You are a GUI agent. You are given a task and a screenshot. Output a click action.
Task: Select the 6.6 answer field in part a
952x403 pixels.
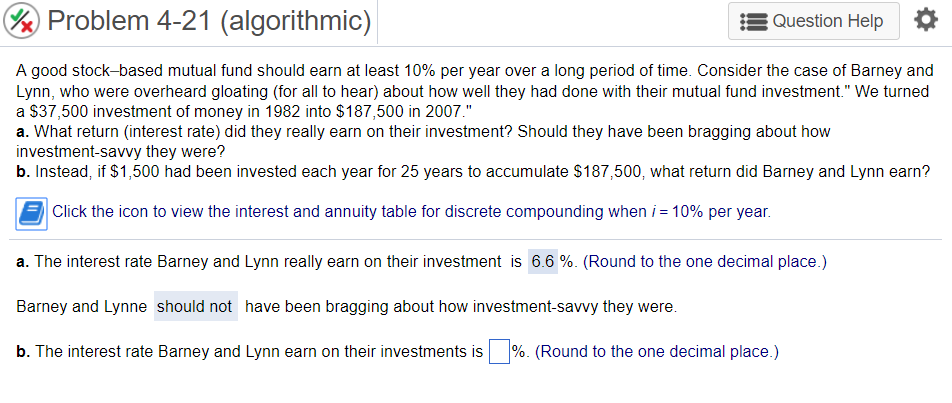543,263
